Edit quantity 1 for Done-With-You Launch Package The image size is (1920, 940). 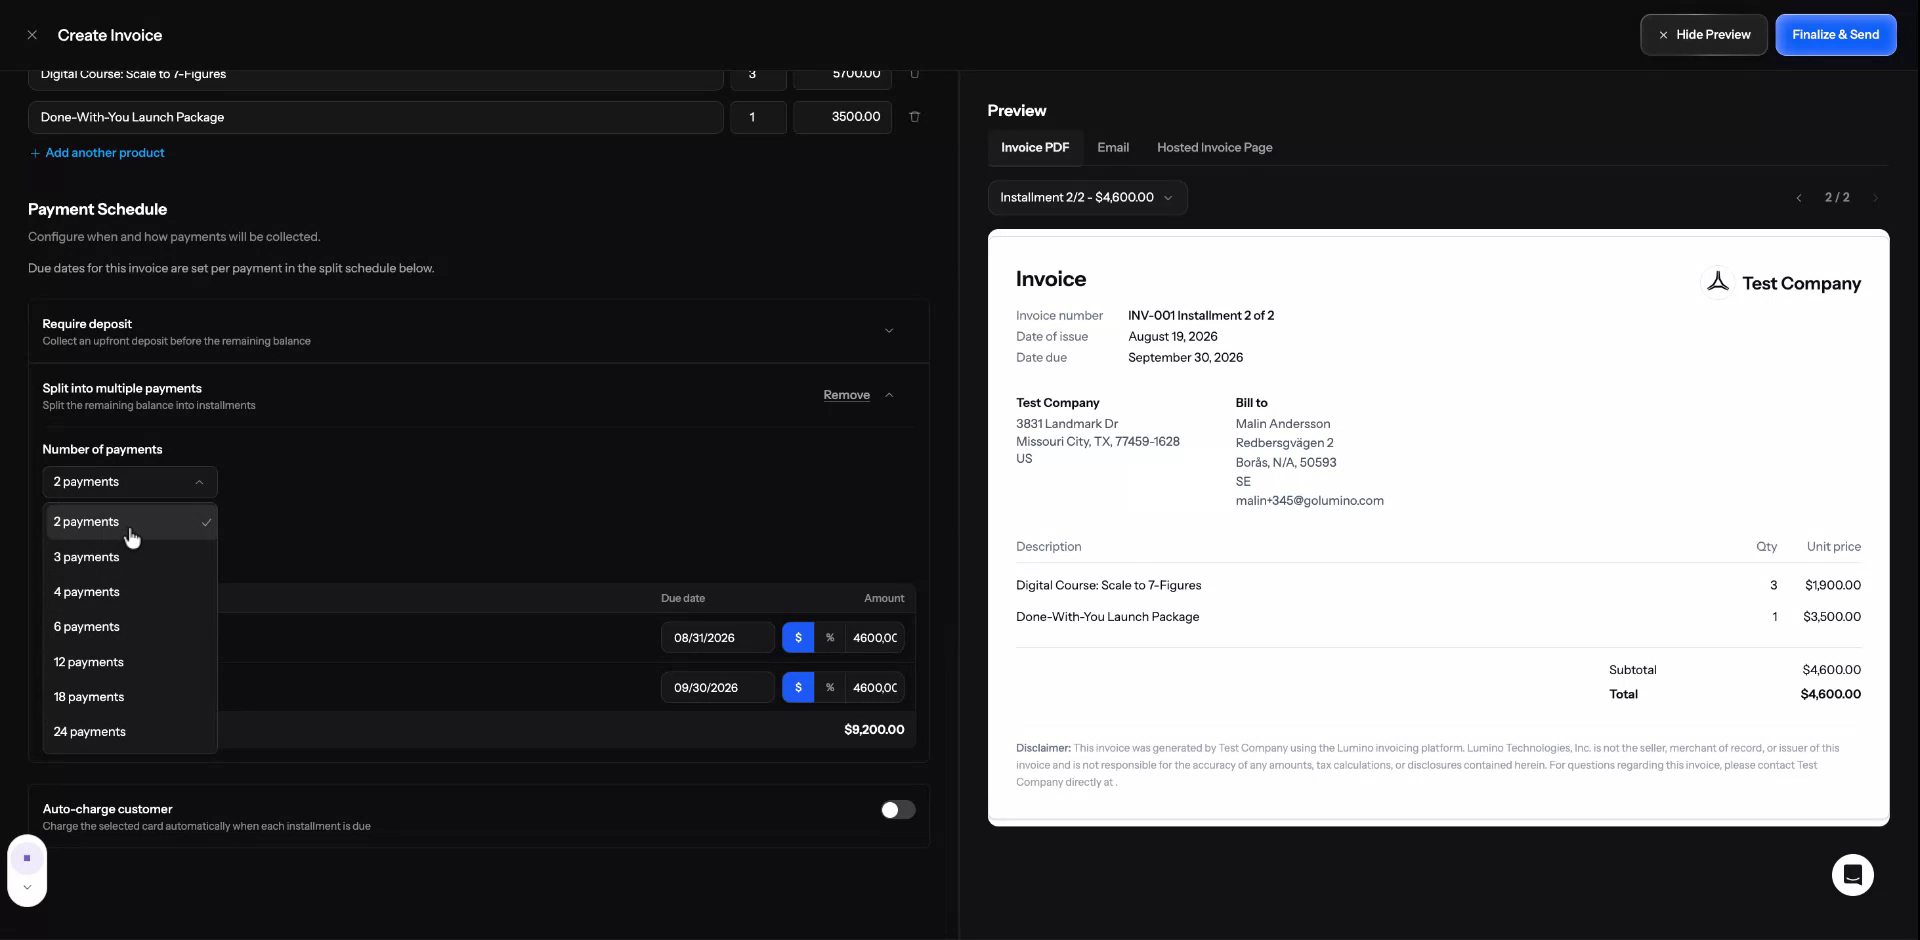pyautogui.click(x=758, y=117)
